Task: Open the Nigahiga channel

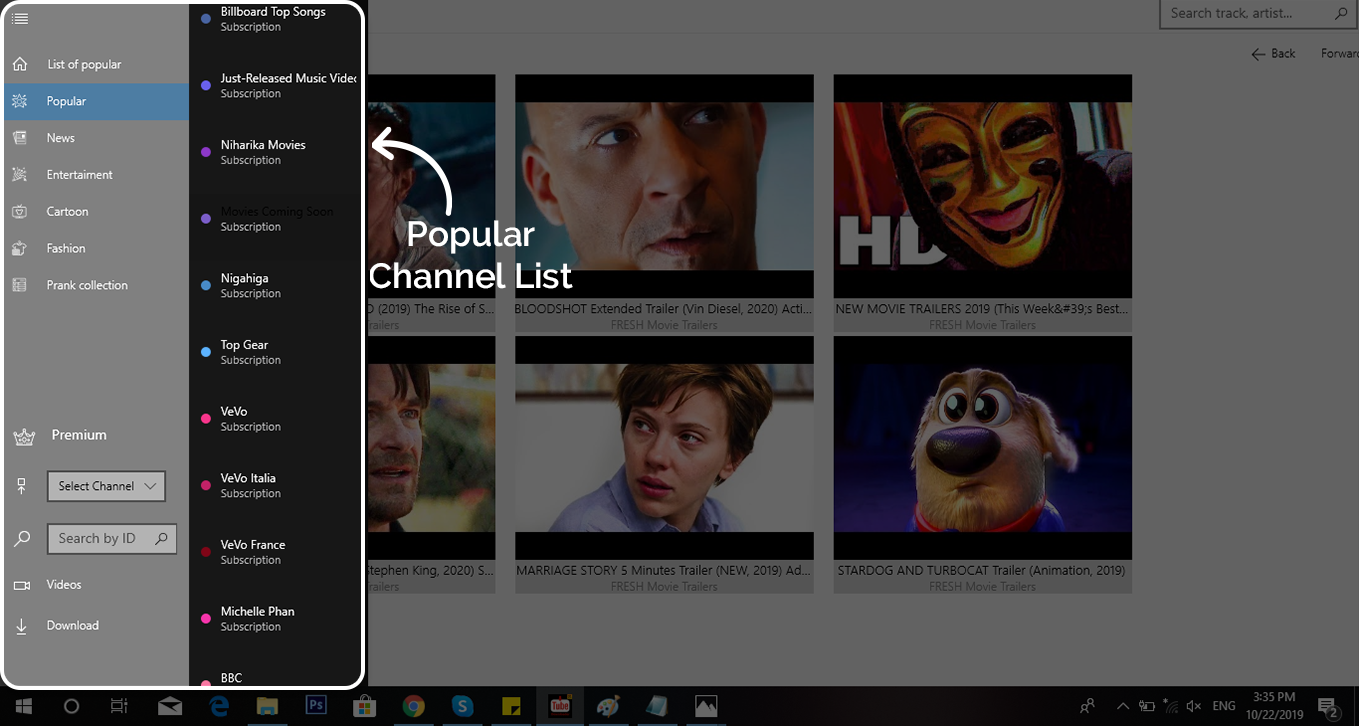Action: click(x=275, y=286)
